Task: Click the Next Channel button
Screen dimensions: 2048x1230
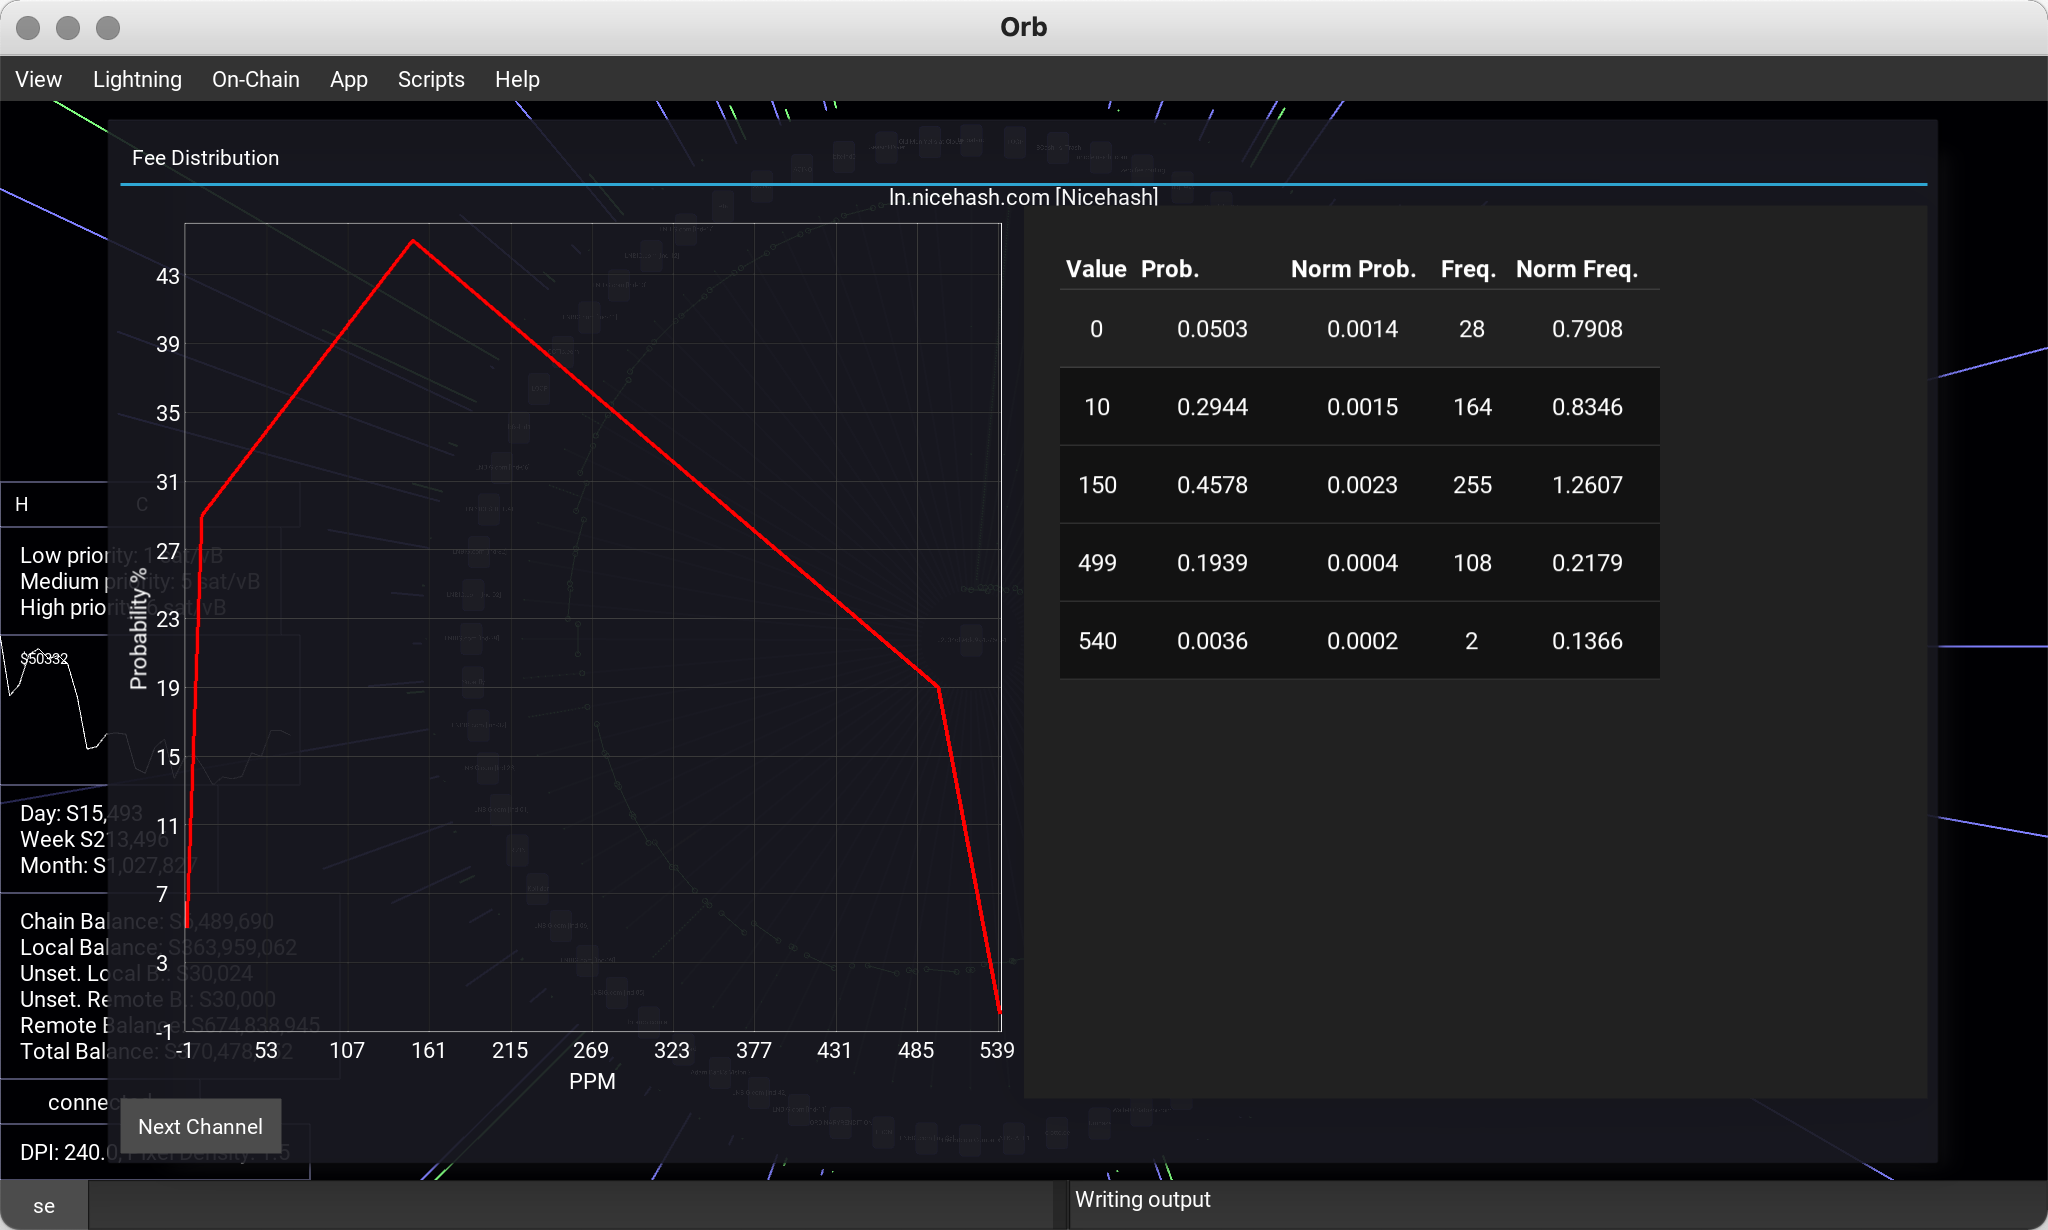Action: [x=200, y=1126]
